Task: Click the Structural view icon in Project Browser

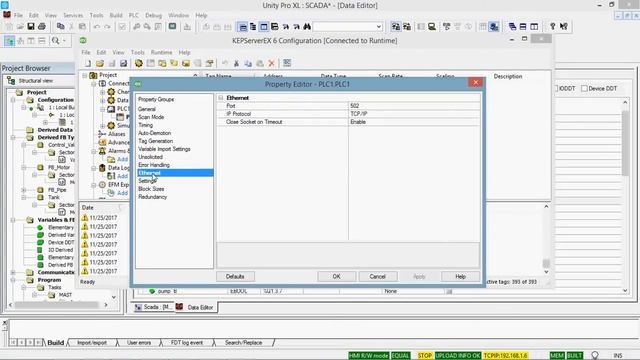Action: point(11,80)
